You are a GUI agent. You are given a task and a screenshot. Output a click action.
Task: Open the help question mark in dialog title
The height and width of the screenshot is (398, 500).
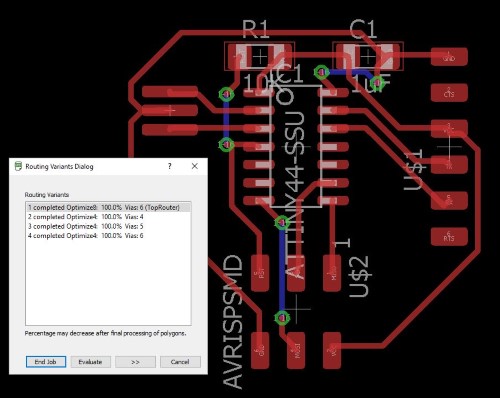170,166
